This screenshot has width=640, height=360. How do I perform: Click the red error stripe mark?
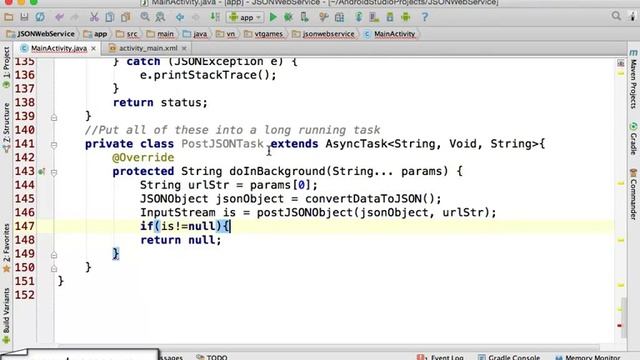(620, 325)
